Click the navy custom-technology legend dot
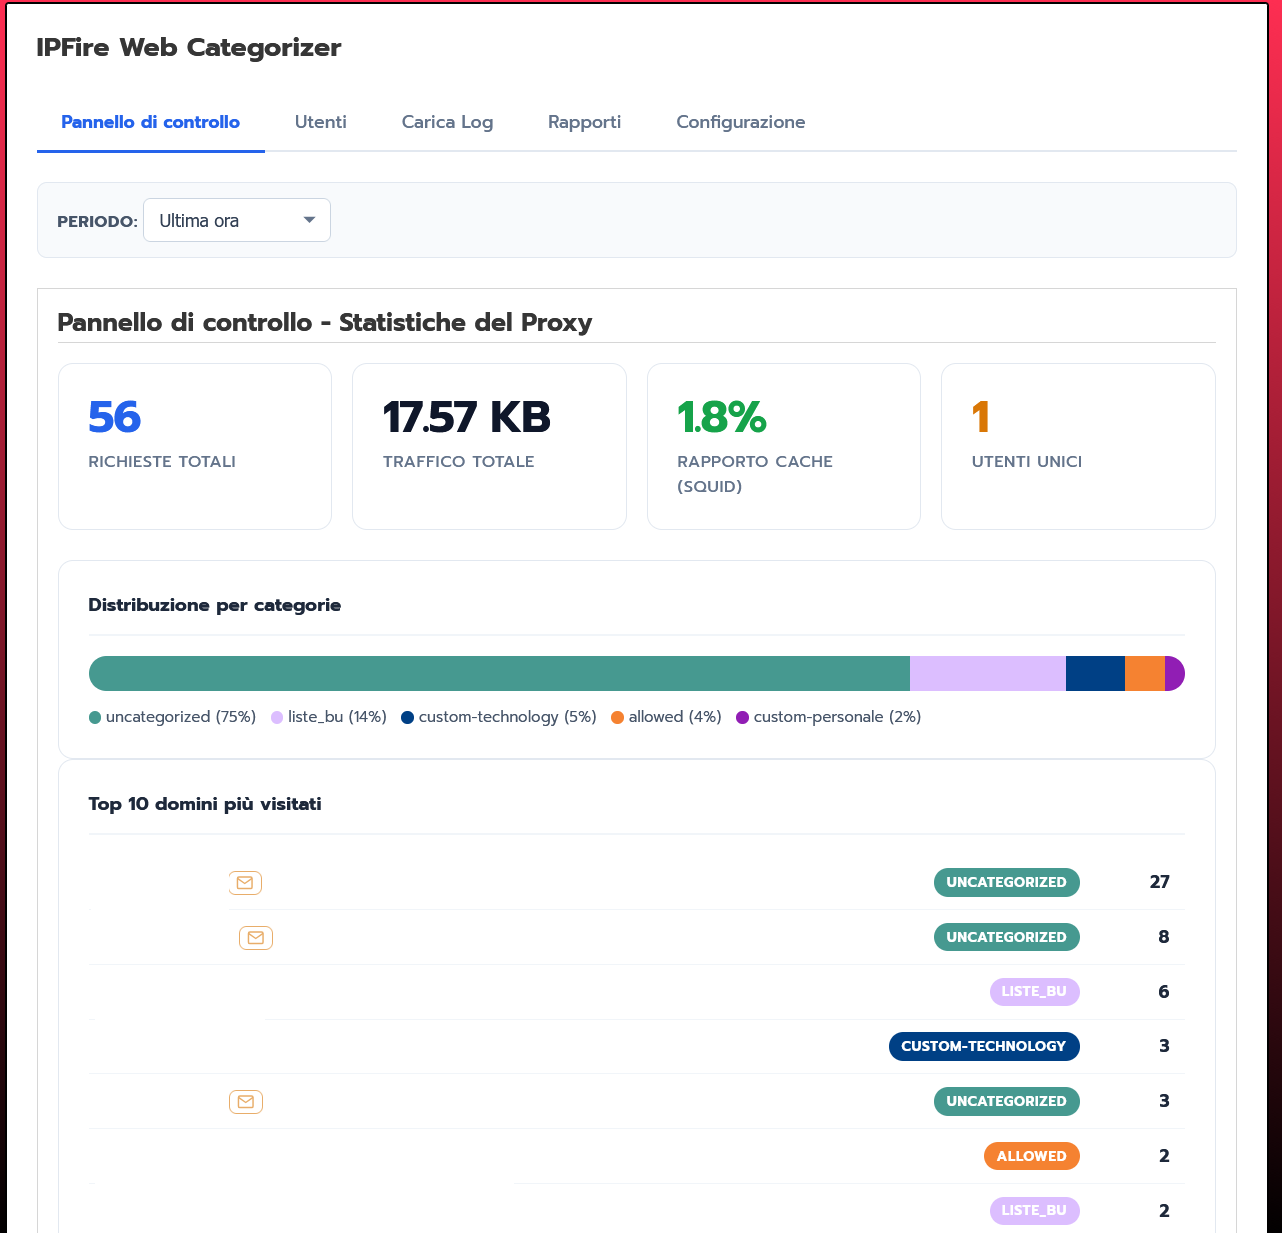Screen dimensions: 1282x1233 (x=408, y=718)
